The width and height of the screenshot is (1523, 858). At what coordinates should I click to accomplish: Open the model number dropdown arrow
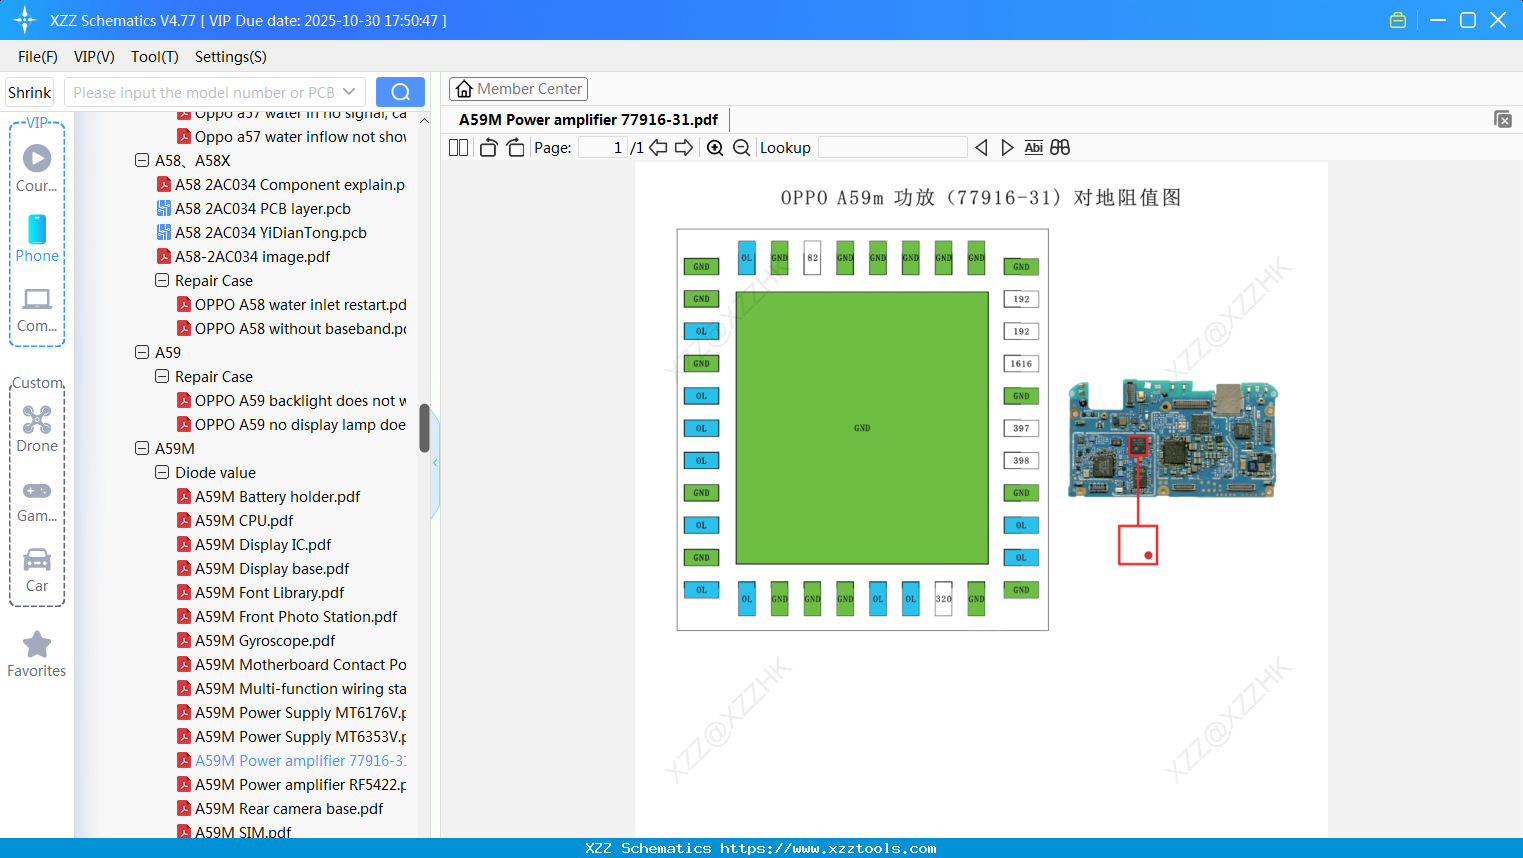(349, 92)
